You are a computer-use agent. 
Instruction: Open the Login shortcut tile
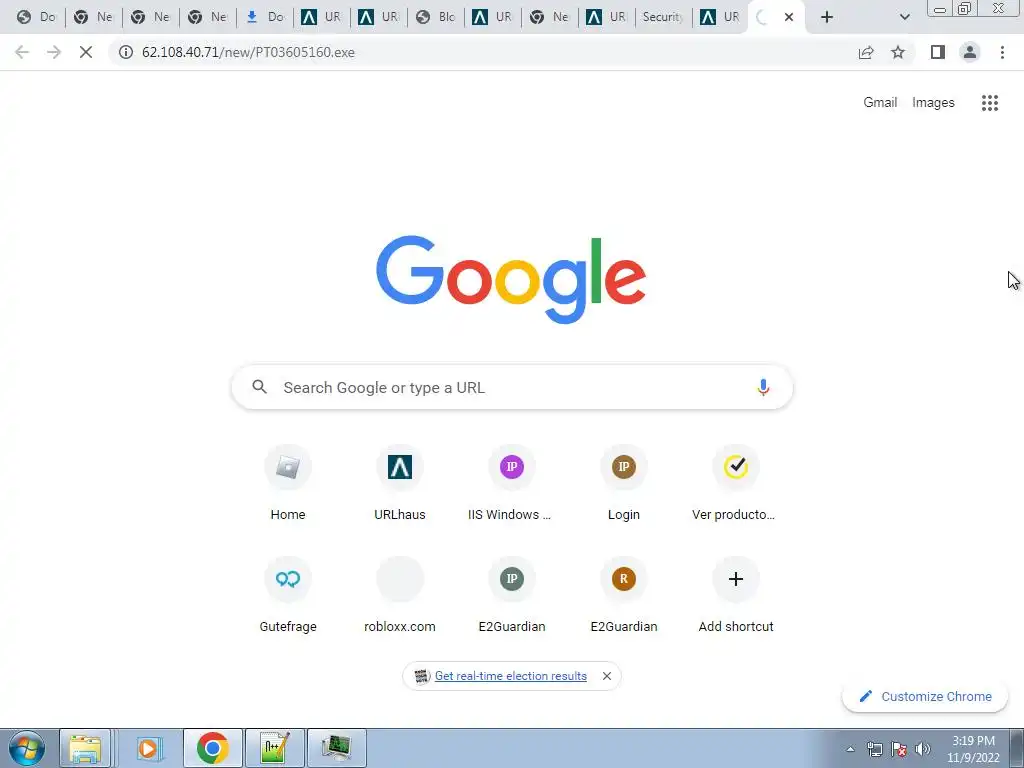624,483
